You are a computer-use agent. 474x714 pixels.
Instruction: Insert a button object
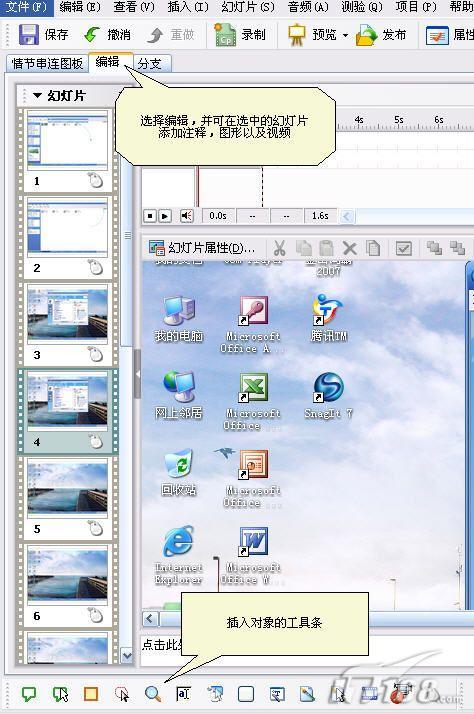(246, 694)
